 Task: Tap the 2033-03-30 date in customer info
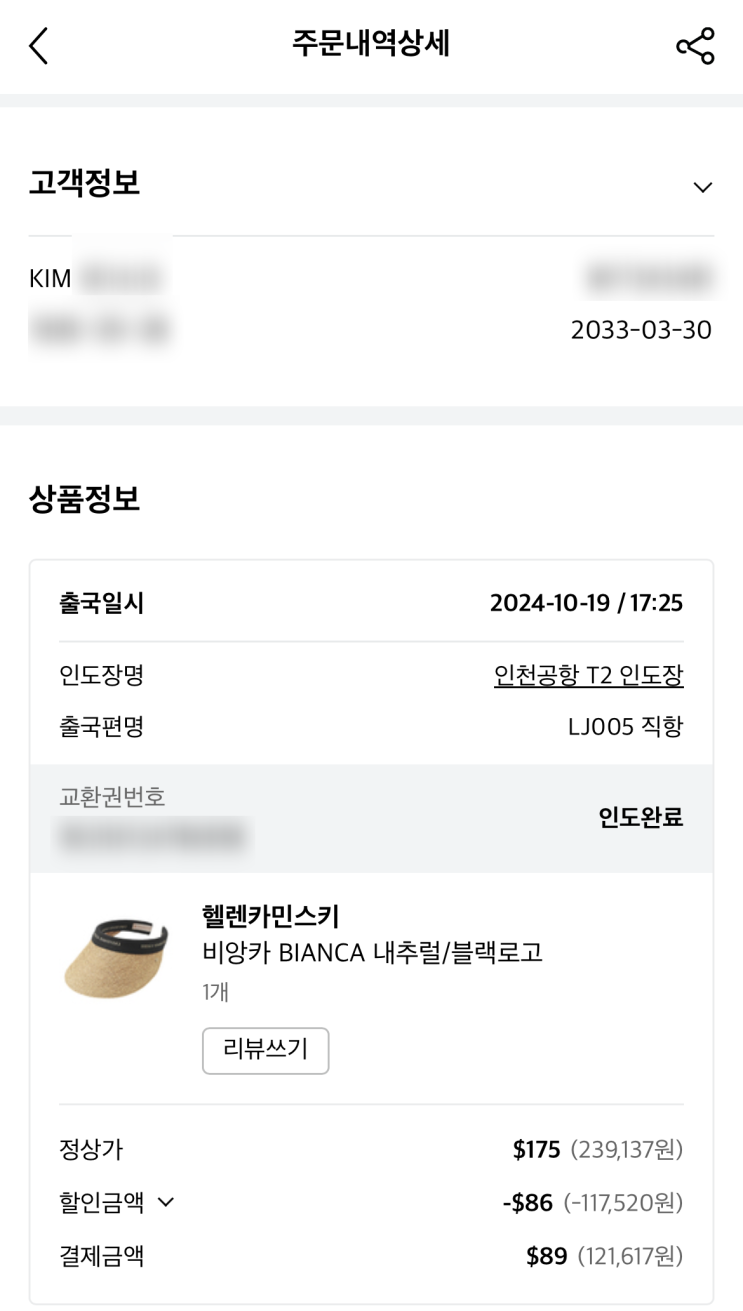coord(641,330)
